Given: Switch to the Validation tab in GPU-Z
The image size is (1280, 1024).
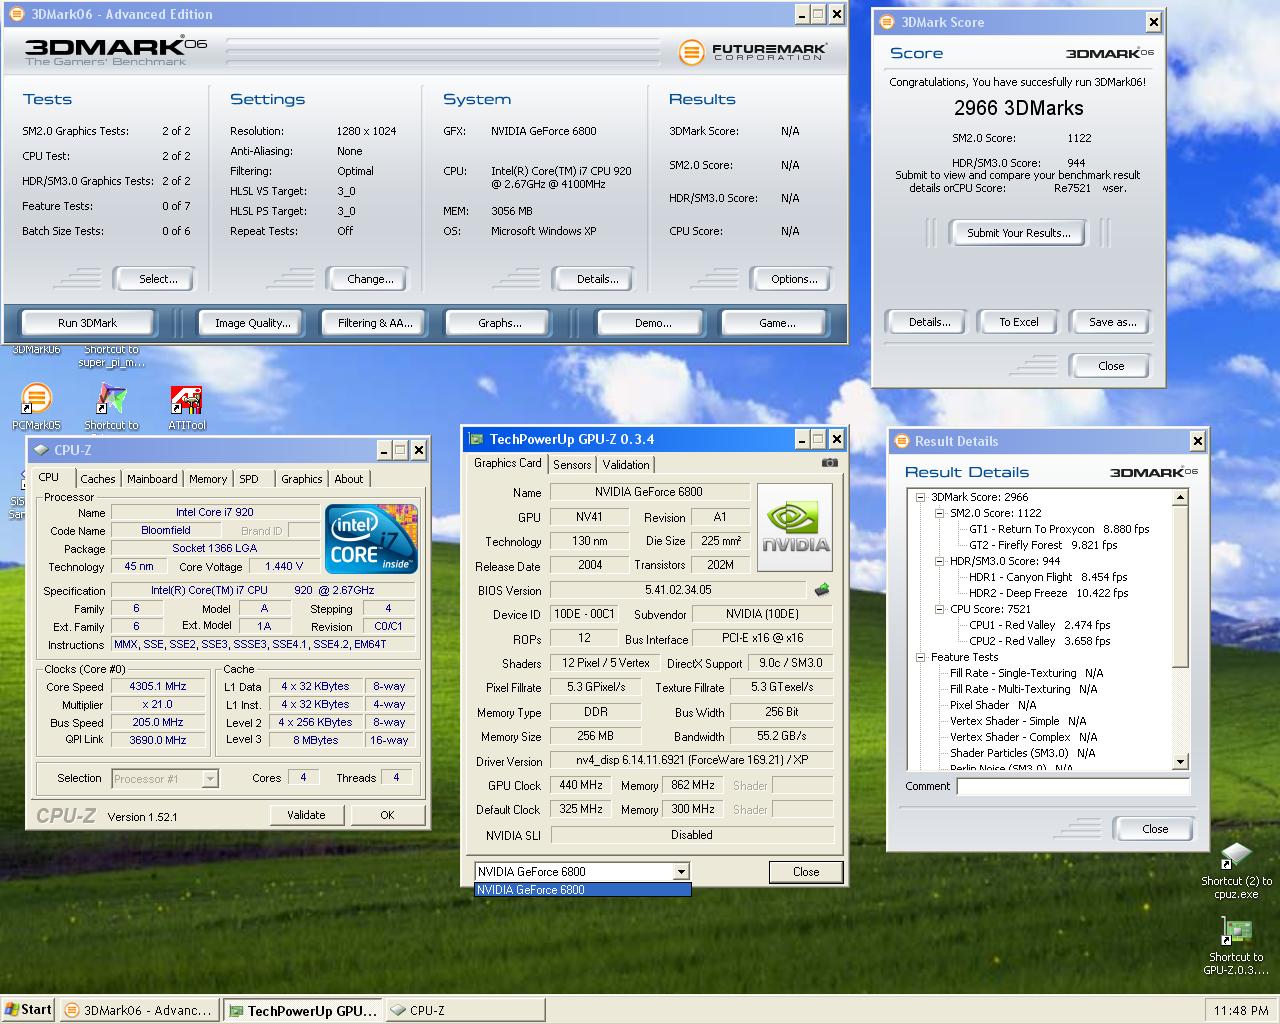Looking at the screenshot, I should click(626, 465).
